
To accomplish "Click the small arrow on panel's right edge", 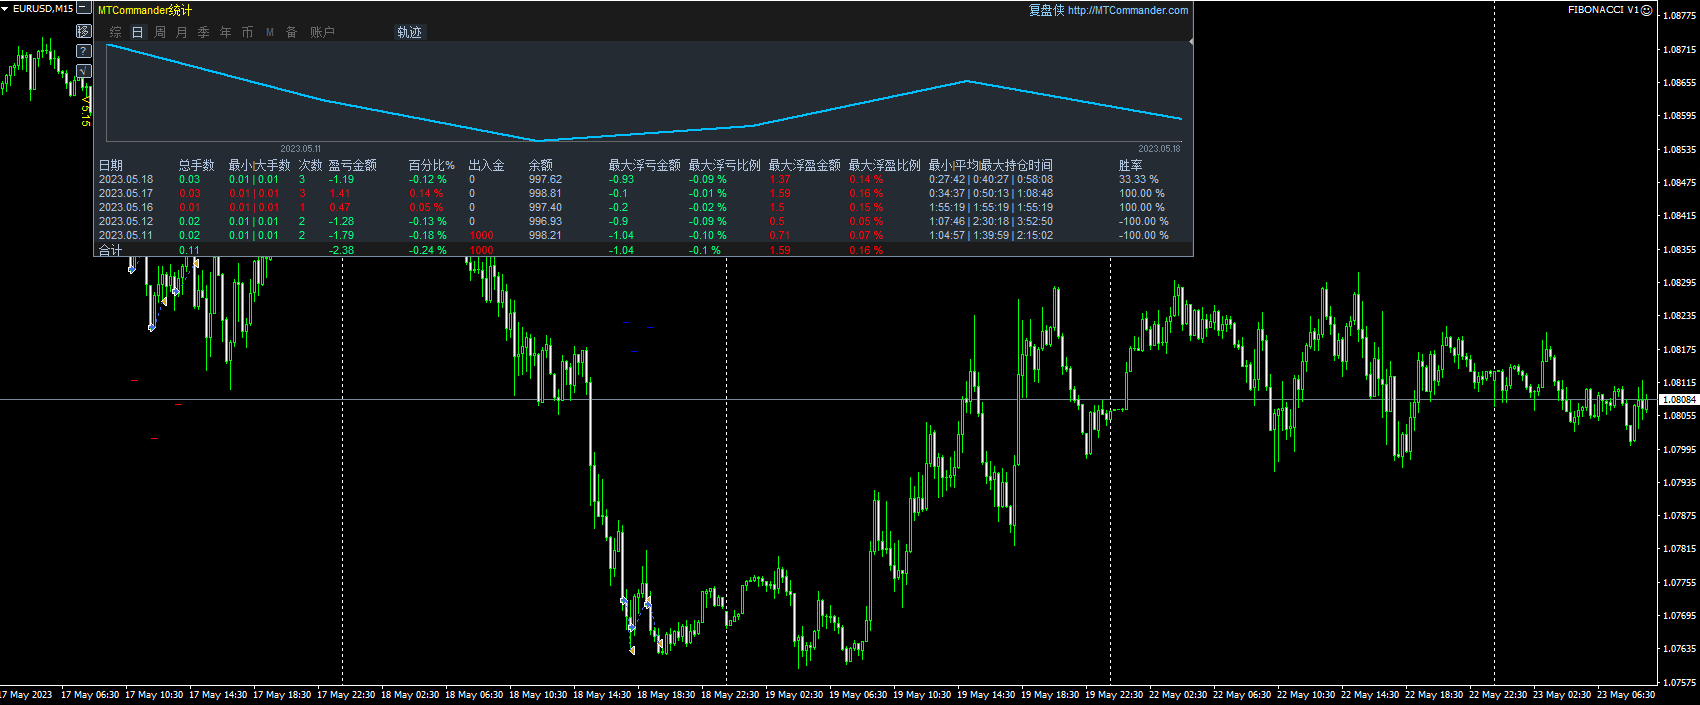I will (x=1190, y=42).
